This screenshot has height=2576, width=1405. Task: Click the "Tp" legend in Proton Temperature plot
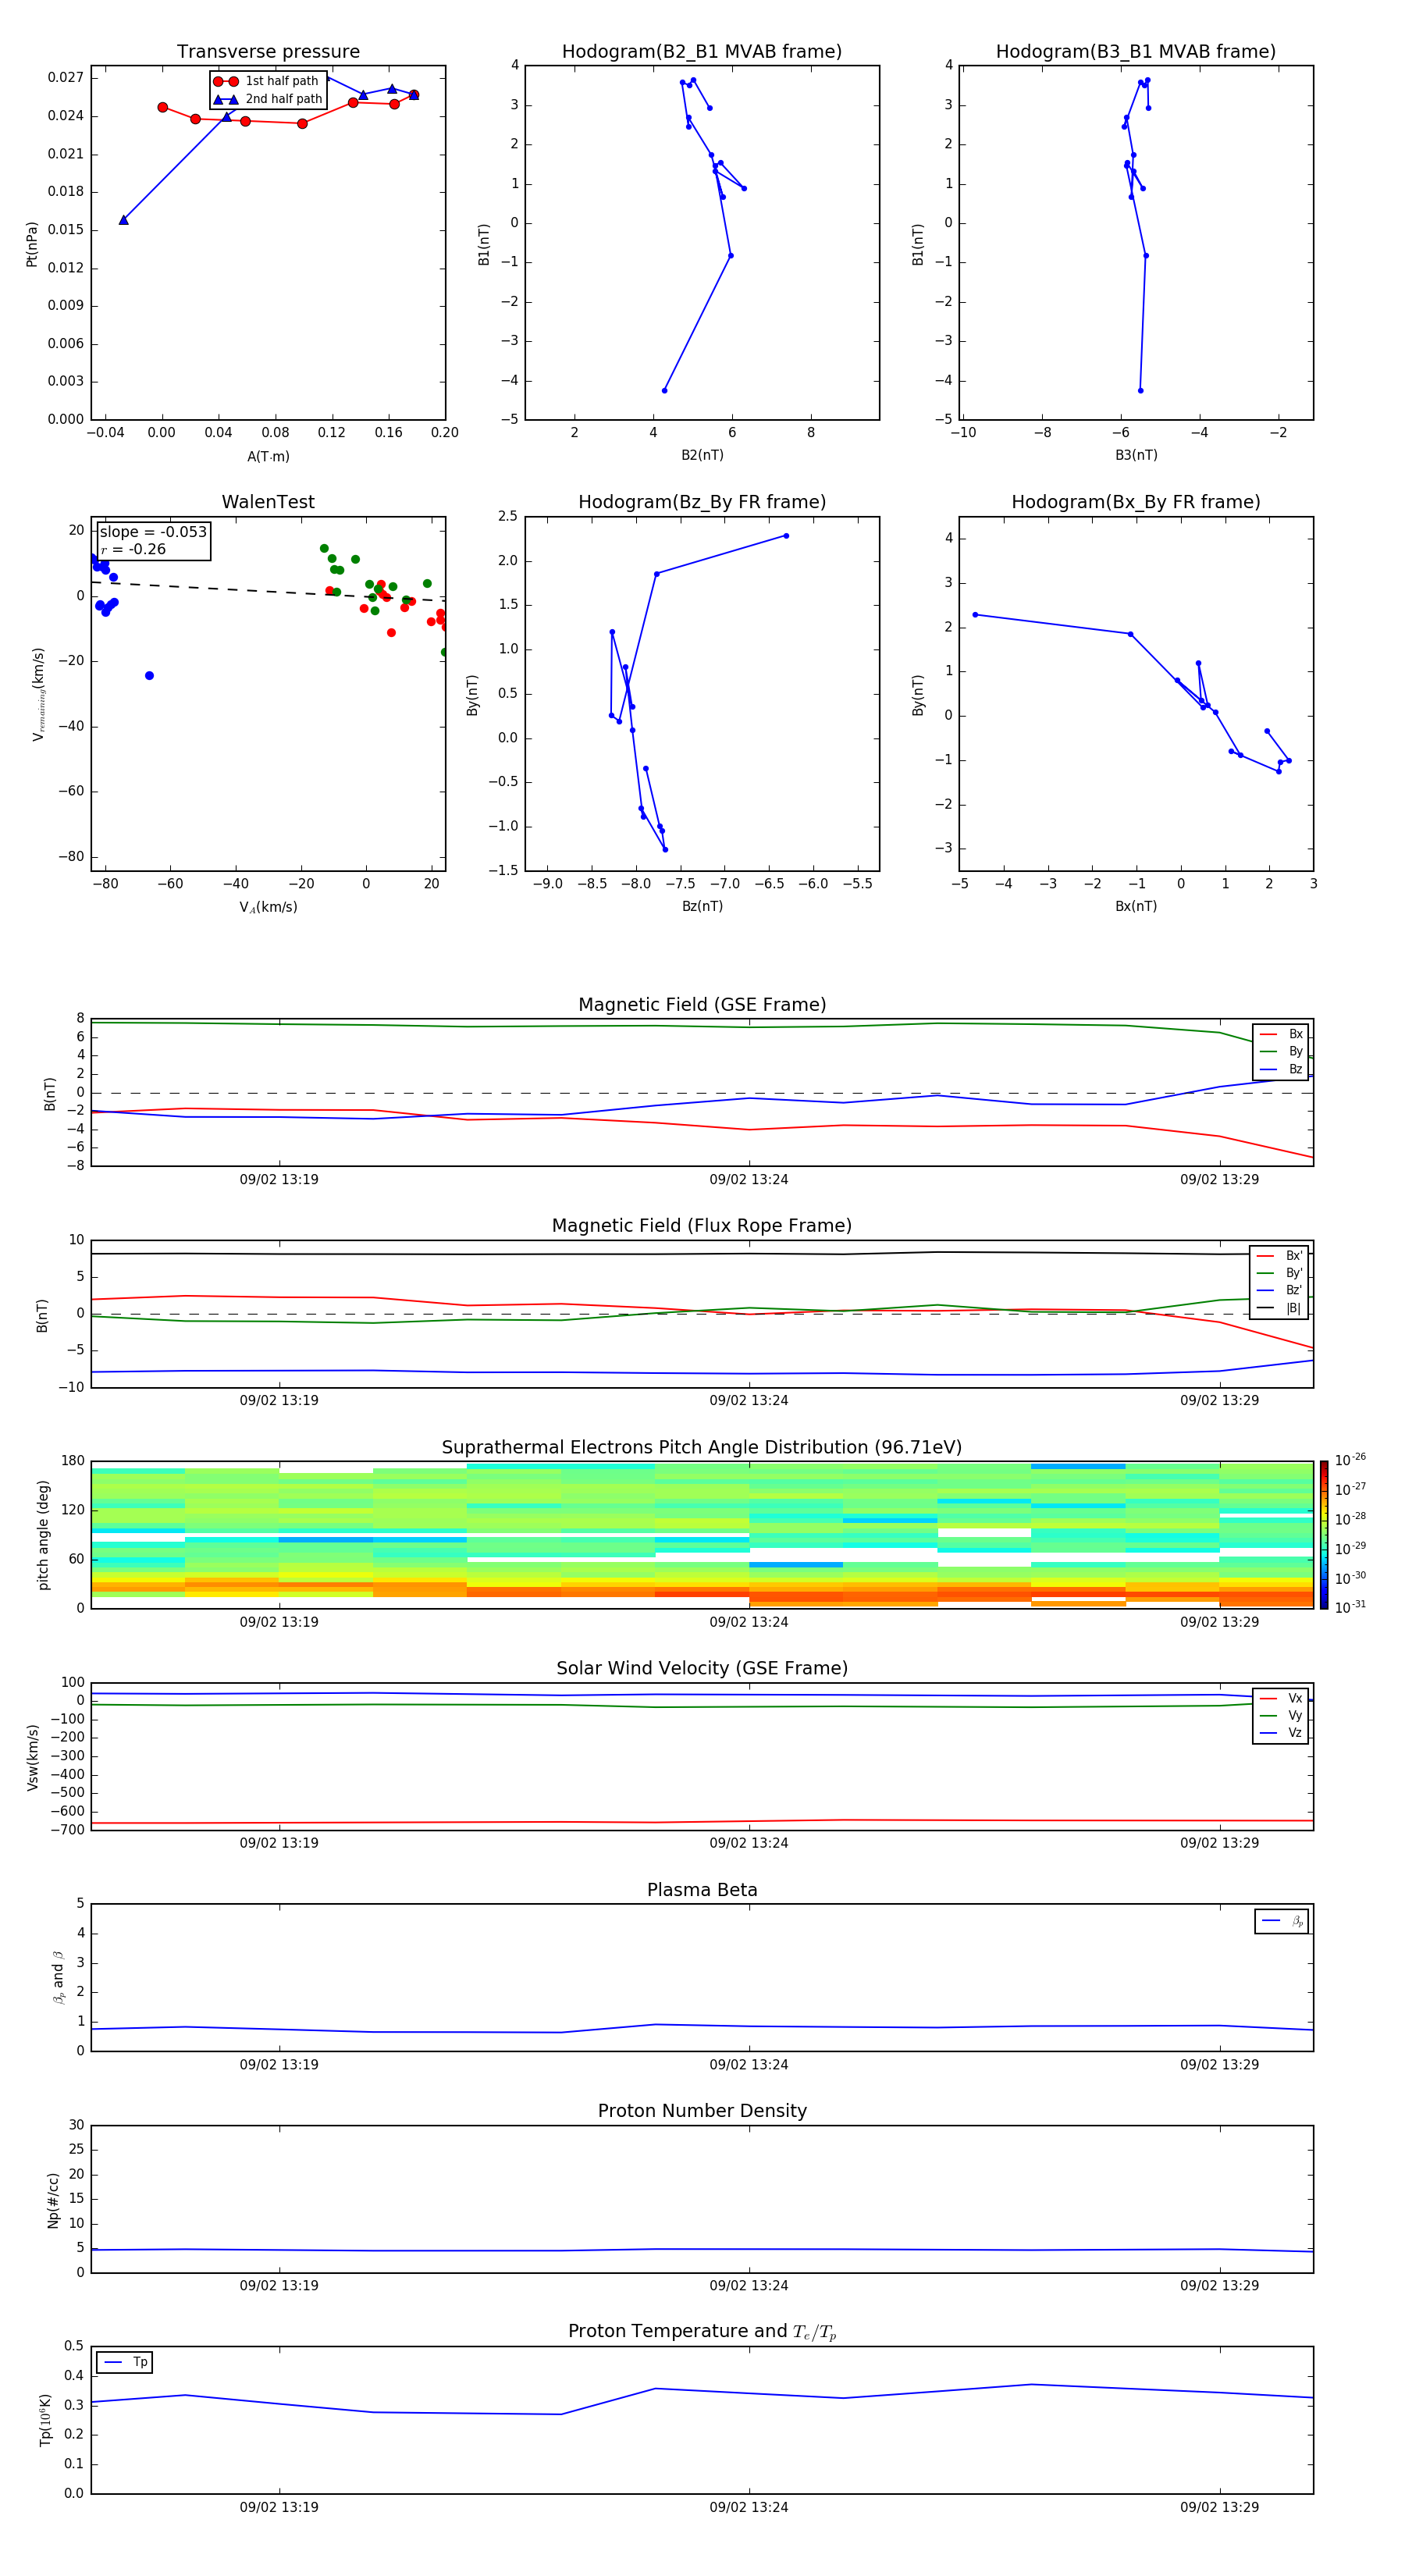pyautogui.click(x=125, y=2362)
